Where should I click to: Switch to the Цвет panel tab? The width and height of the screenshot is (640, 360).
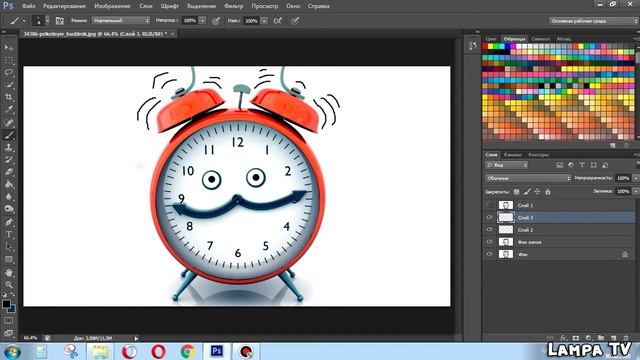coord(491,39)
